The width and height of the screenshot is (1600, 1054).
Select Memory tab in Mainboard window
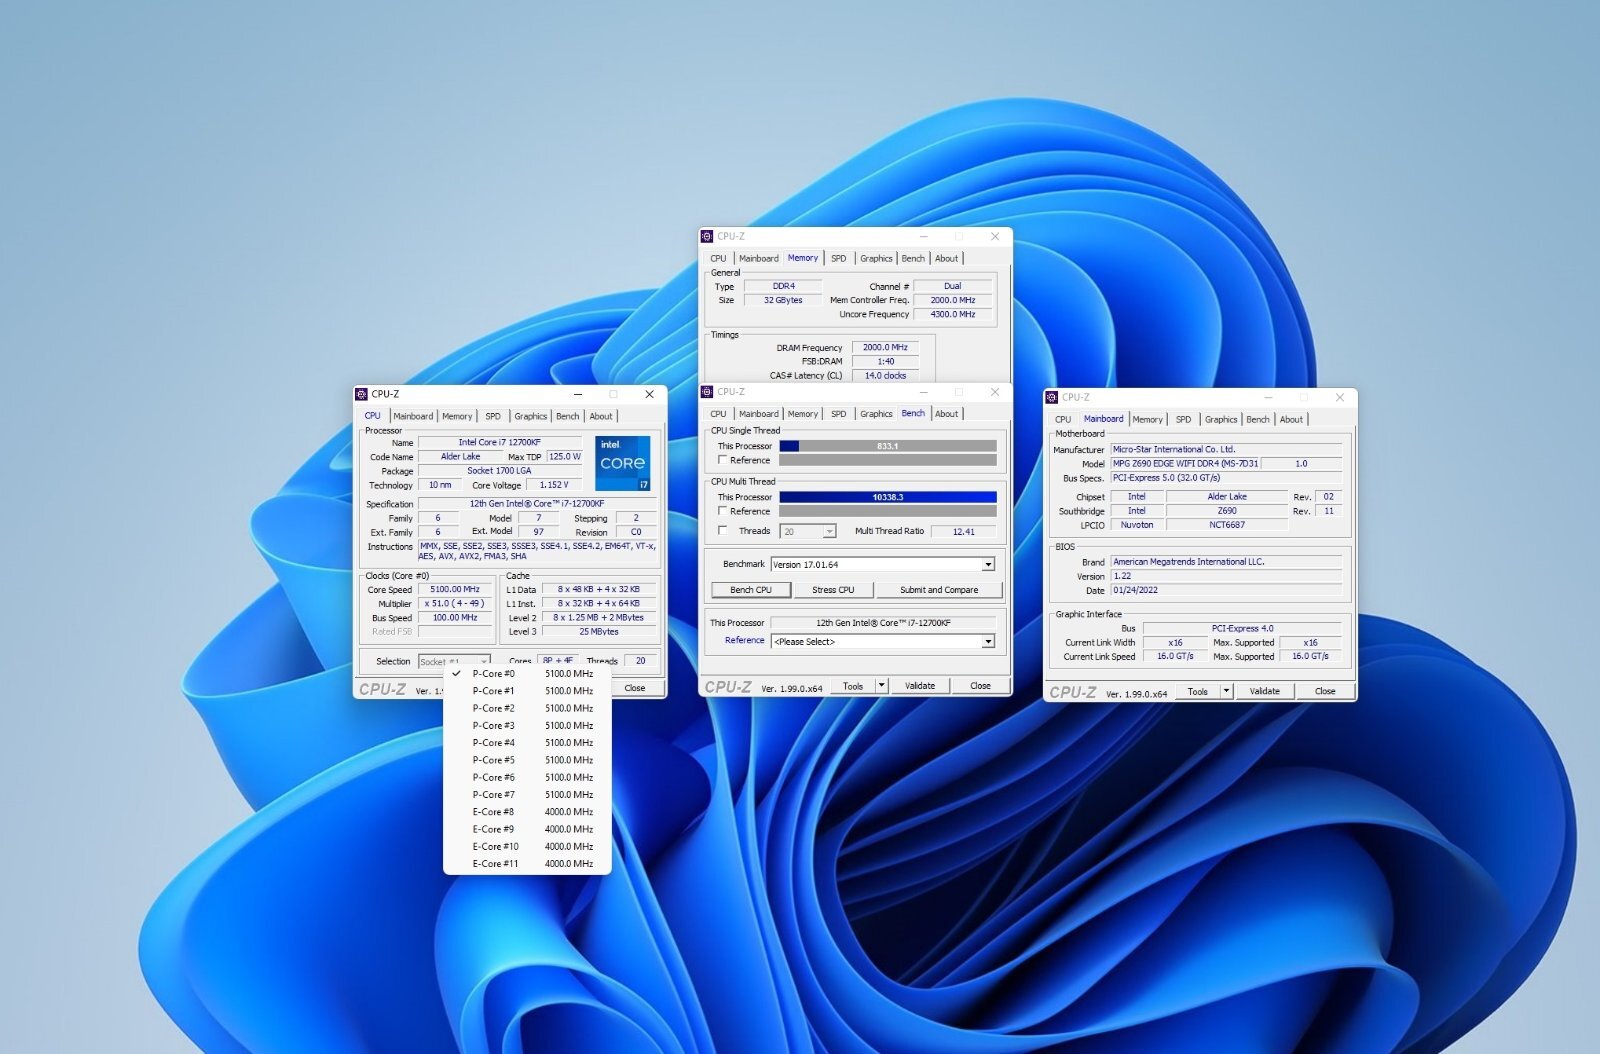1148,419
